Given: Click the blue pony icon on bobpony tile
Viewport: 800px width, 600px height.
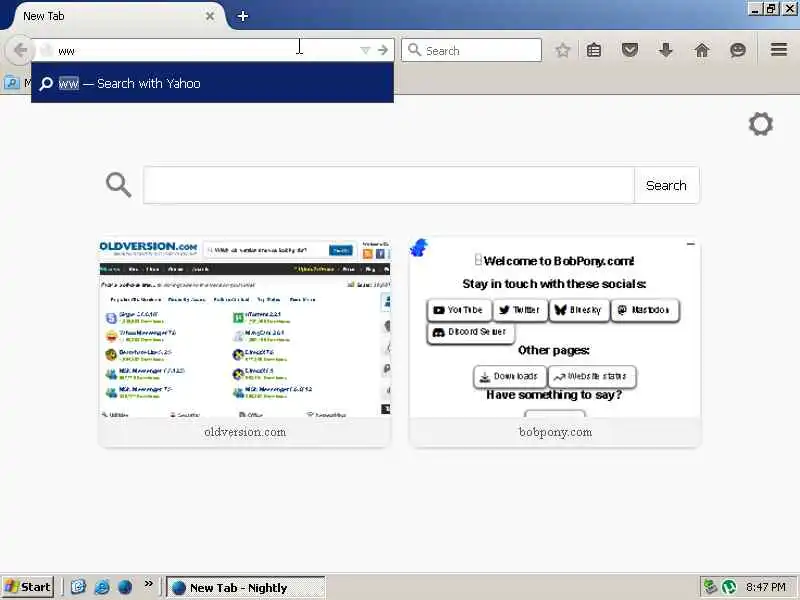Looking at the screenshot, I should [x=419, y=248].
